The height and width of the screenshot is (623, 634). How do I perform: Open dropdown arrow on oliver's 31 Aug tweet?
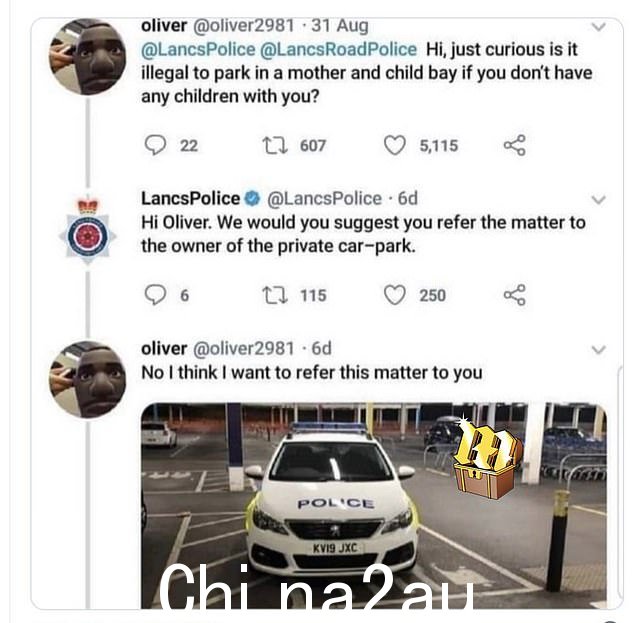click(598, 27)
